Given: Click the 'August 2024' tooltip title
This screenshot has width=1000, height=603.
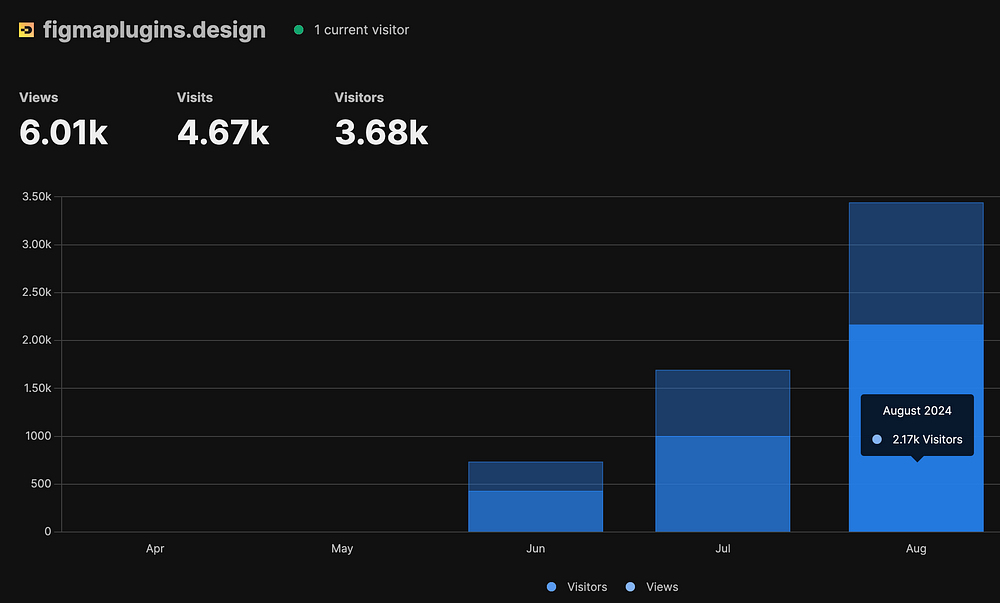Looking at the screenshot, I should tap(917, 410).
